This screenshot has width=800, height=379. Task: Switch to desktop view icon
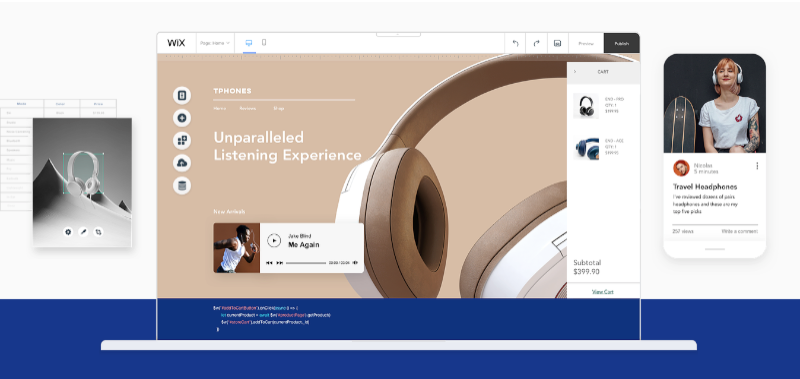pyautogui.click(x=249, y=43)
